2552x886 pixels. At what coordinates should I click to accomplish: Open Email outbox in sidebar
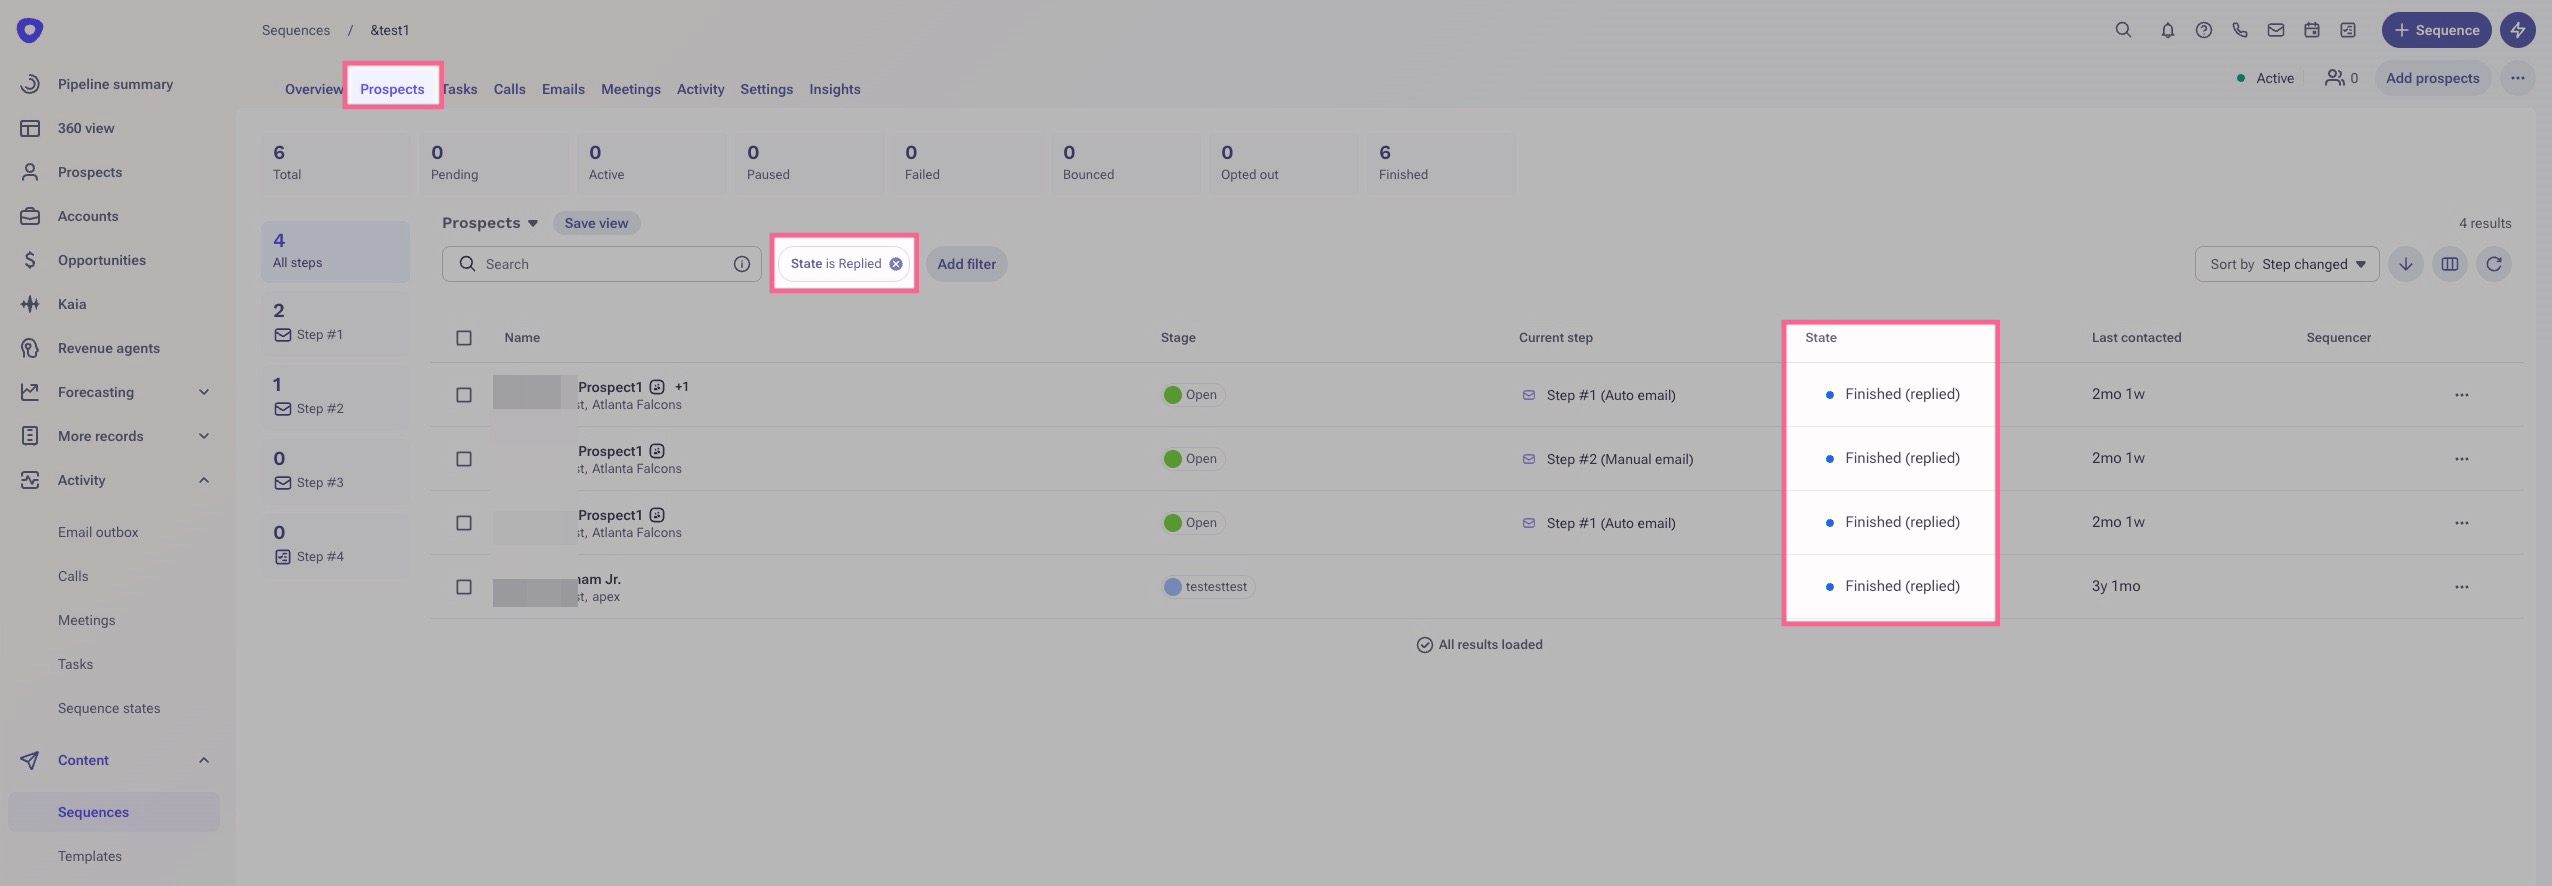(98, 532)
